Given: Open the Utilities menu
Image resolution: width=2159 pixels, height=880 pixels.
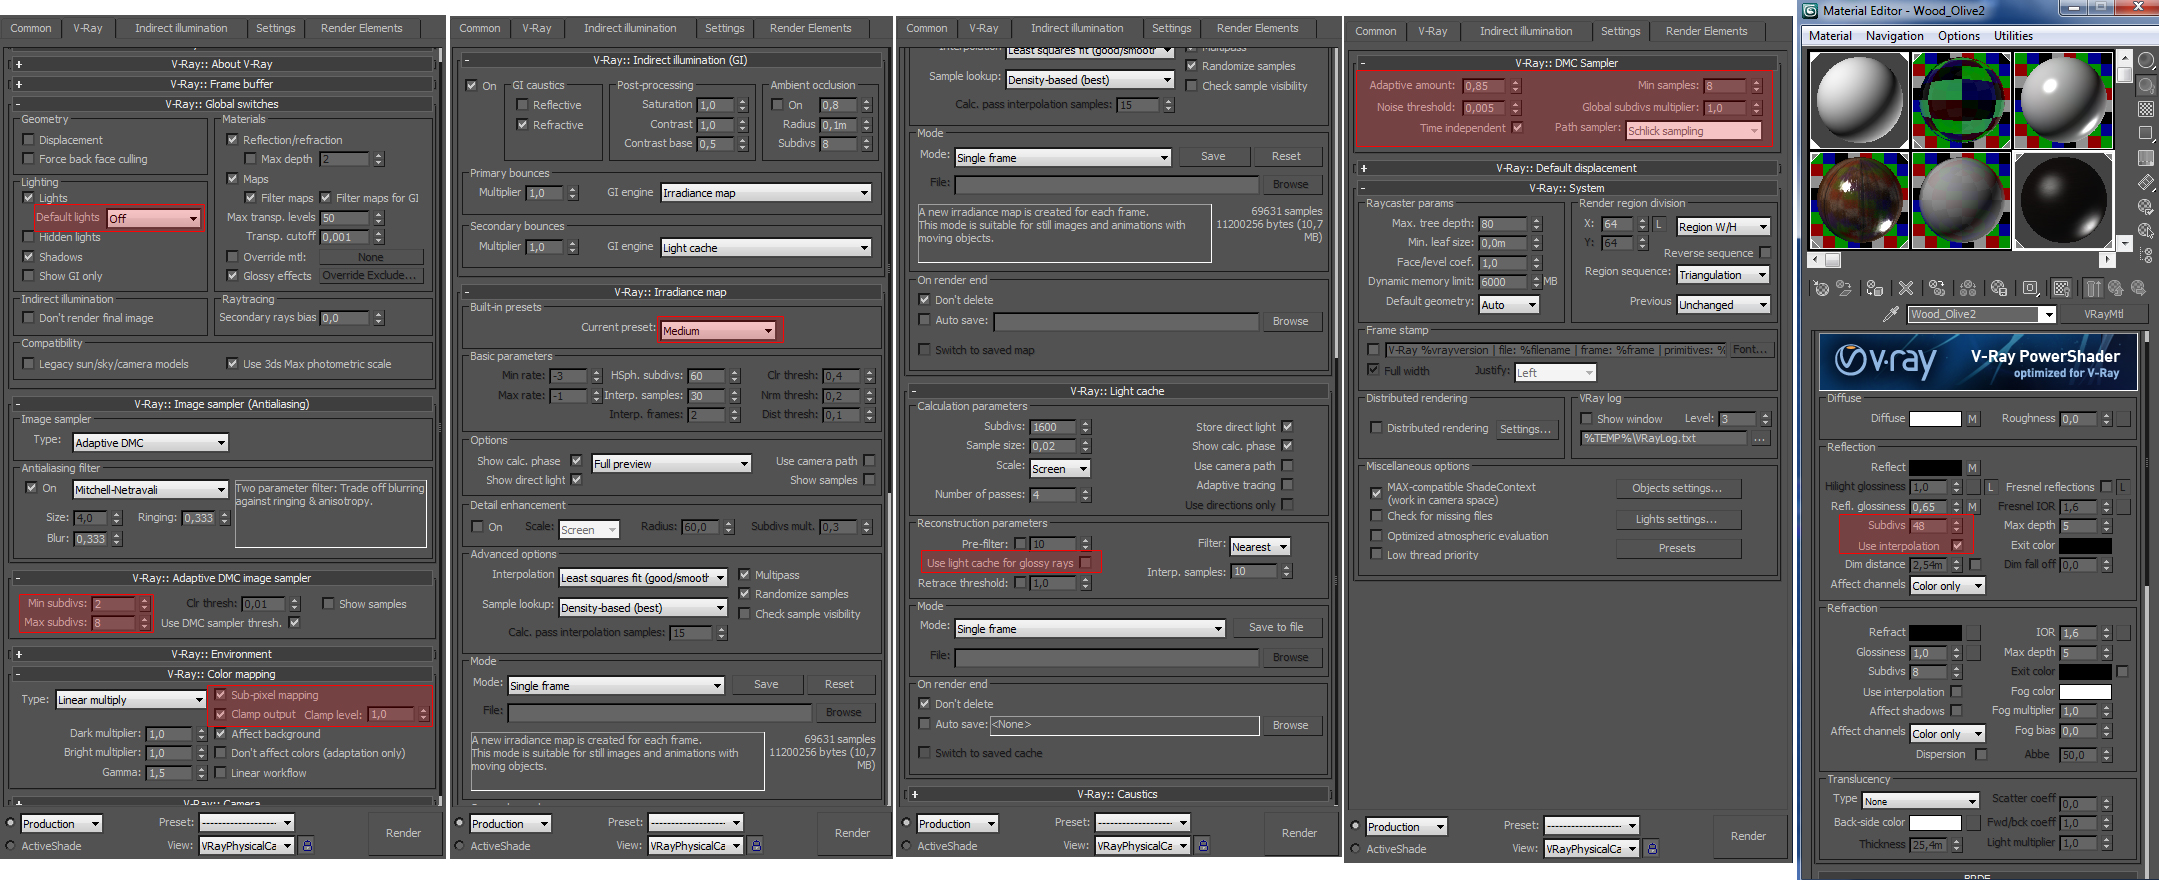Looking at the screenshot, I should point(2013,36).
